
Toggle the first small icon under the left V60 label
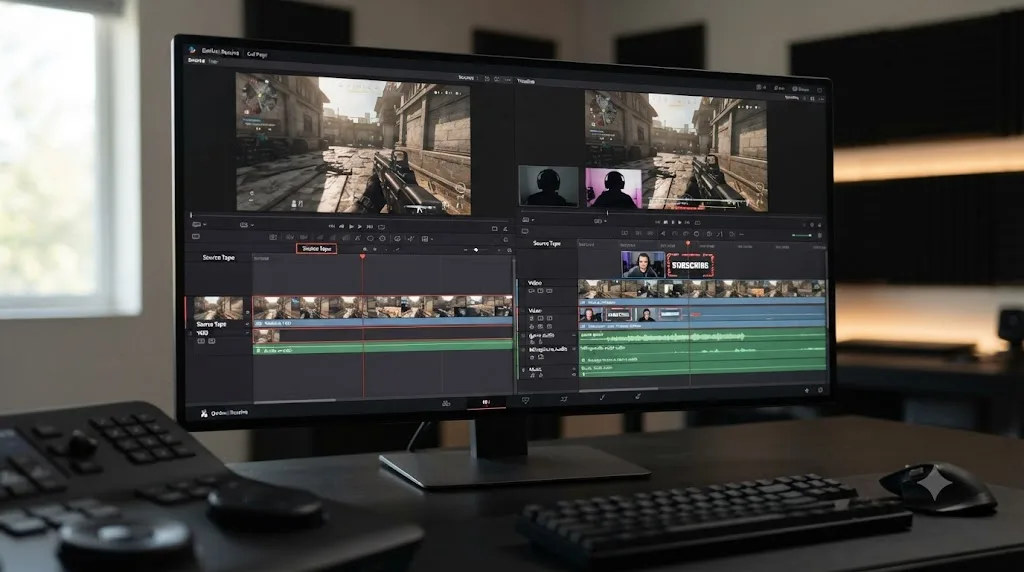(201, 341)
